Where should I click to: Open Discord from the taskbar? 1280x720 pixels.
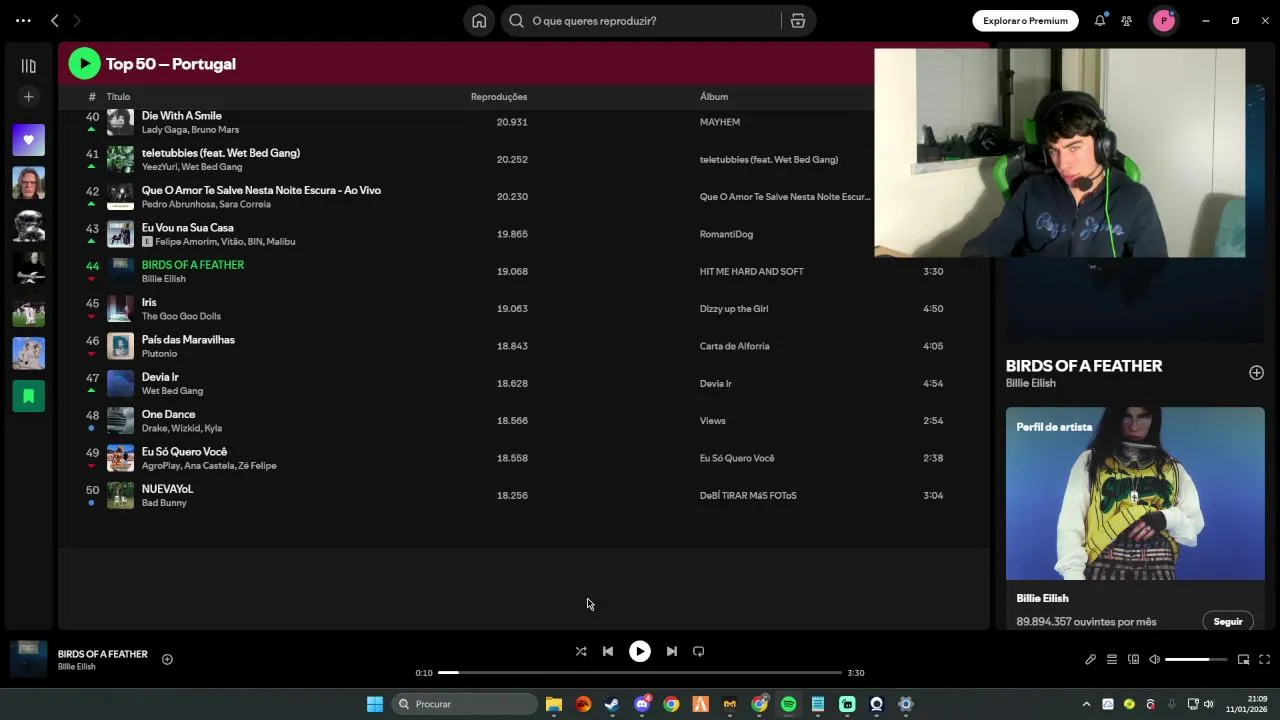642,704
